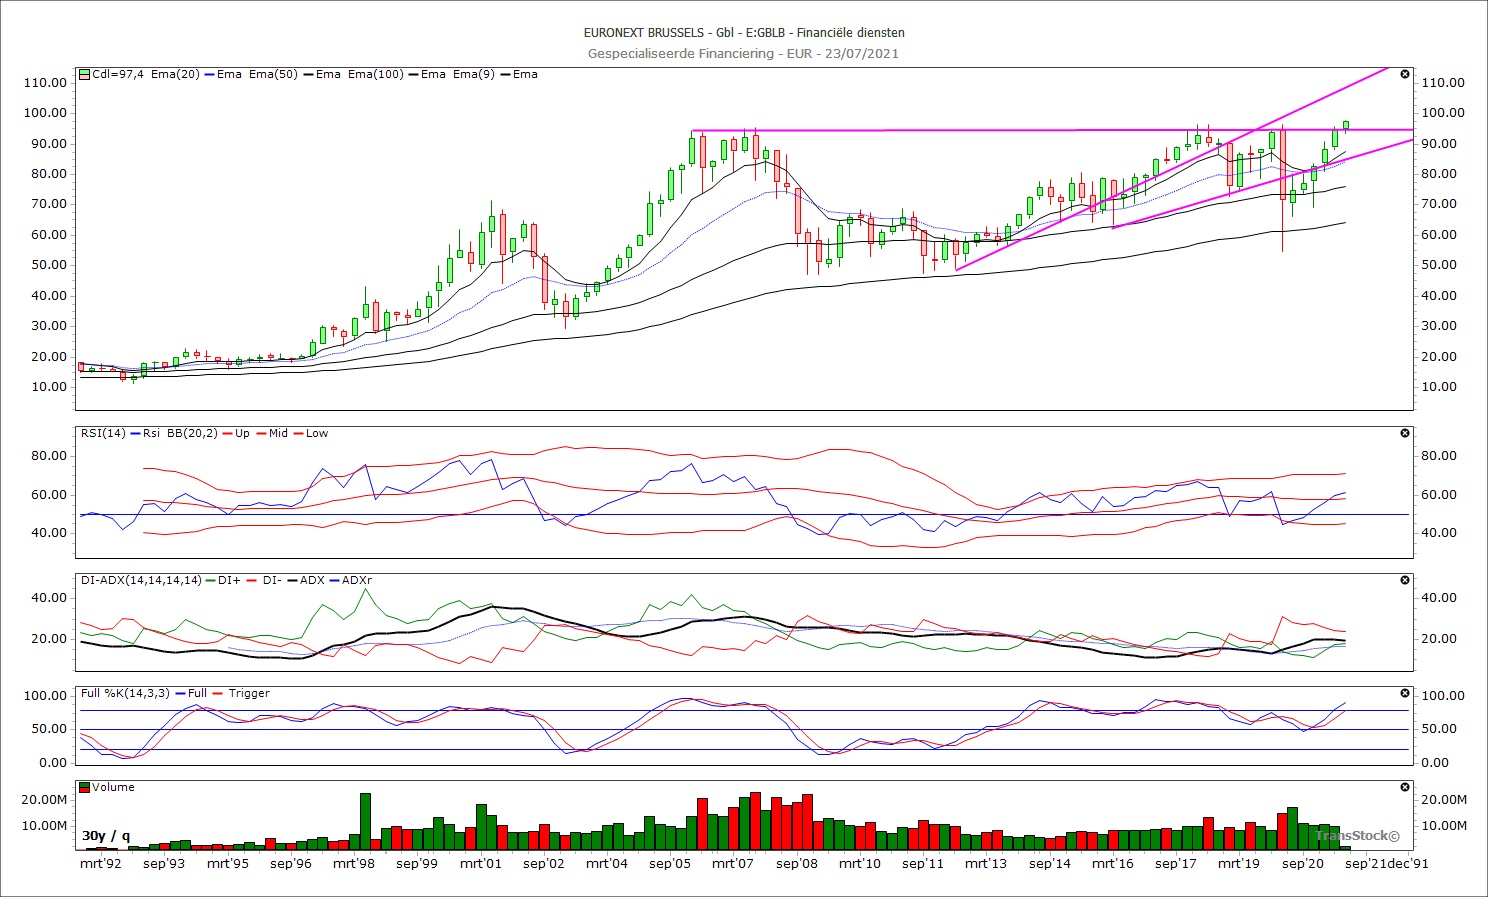Close the main price chart panel
The width and height of the screenshot is (1488, 897).
[1405, 75]
